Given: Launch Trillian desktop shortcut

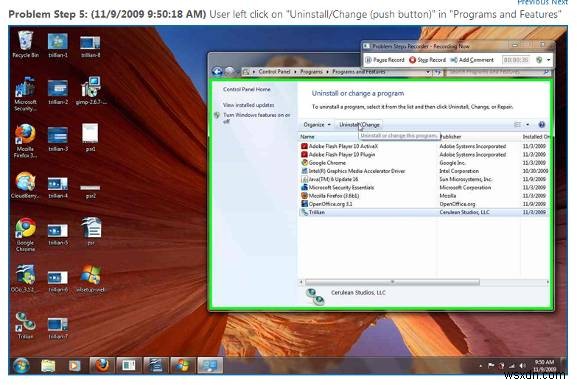Looking at the screenshot, I should click(25, 325).
